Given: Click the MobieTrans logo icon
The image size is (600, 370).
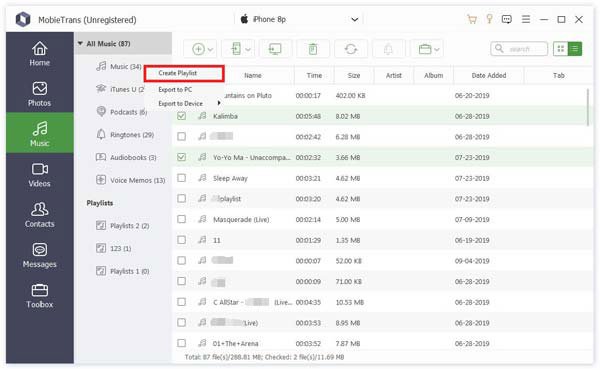Looking at the screenshot, I should click(x=23, y=19).
